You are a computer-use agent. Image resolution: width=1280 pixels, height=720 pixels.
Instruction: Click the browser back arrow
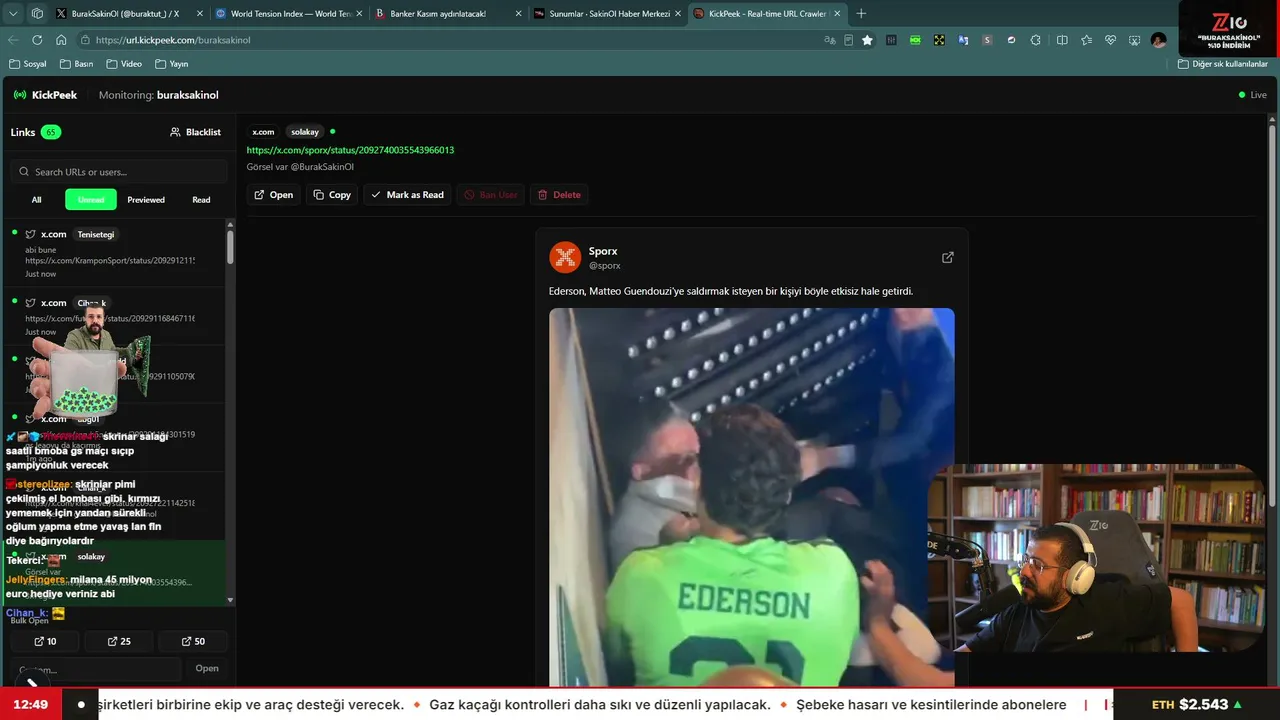point(13,40)
